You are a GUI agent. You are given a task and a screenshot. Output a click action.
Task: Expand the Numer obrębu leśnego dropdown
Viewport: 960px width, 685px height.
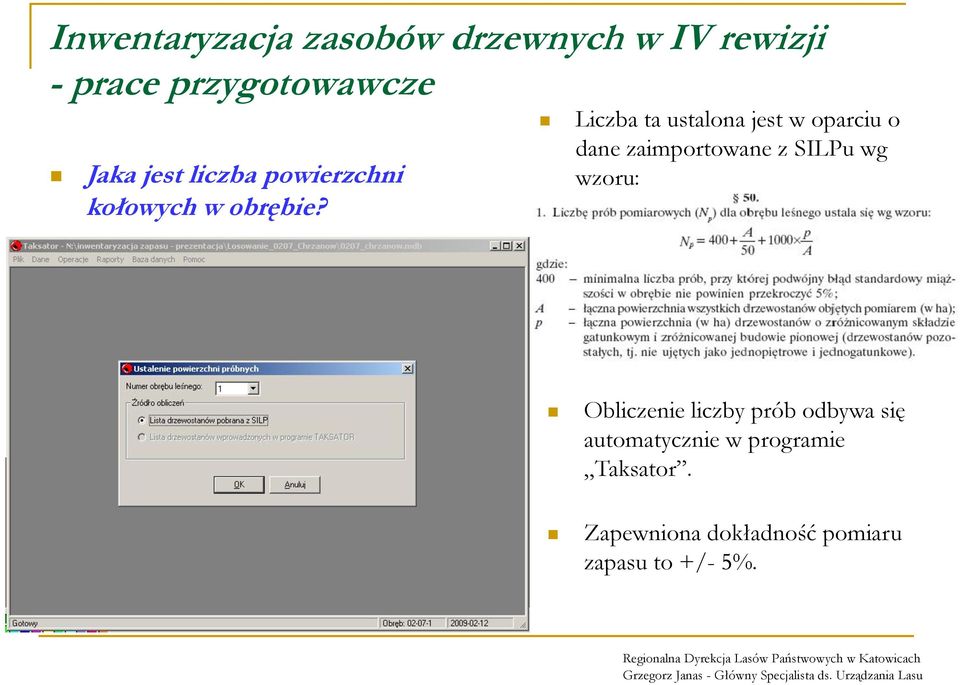(x=253, y=388)
